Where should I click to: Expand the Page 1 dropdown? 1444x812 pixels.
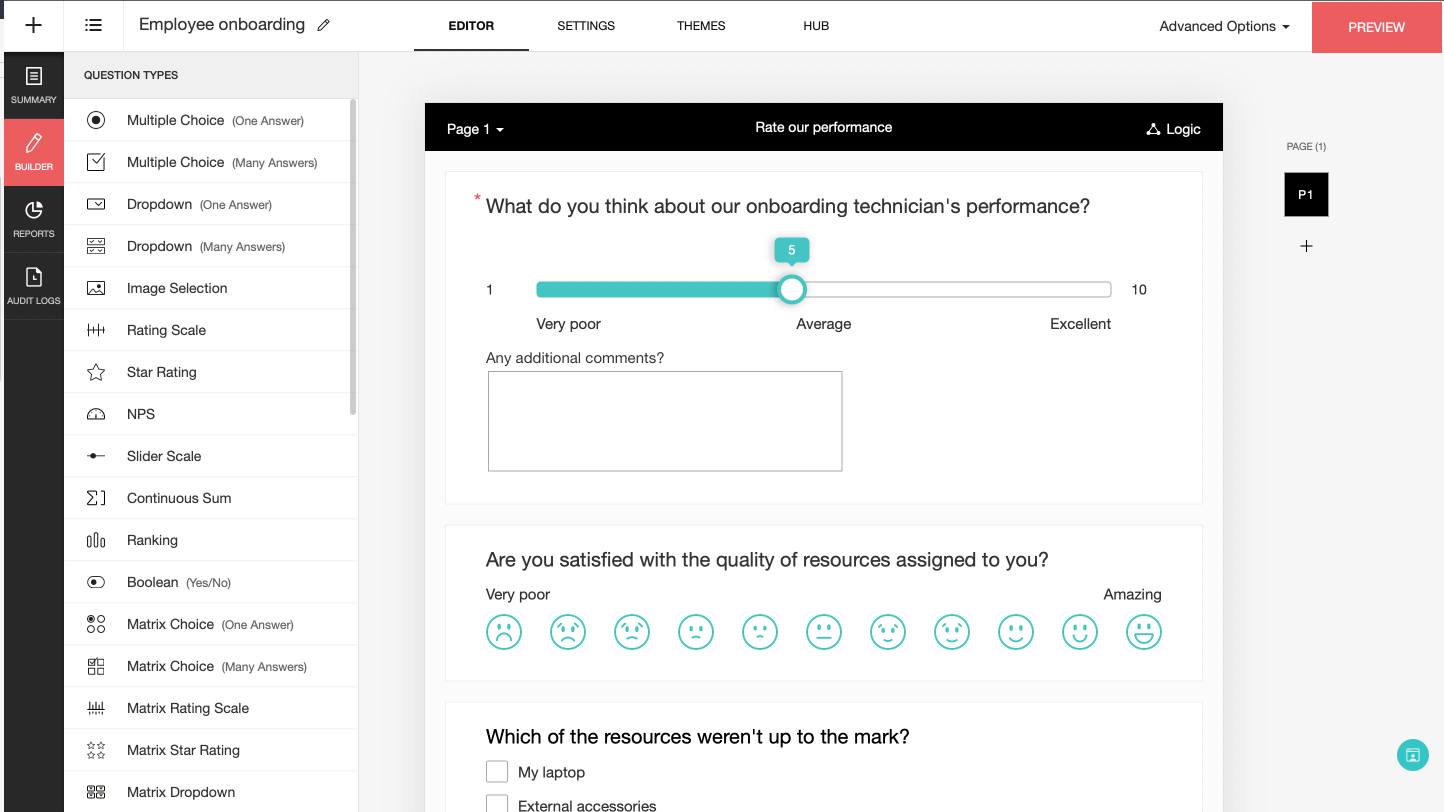point(475,129)
